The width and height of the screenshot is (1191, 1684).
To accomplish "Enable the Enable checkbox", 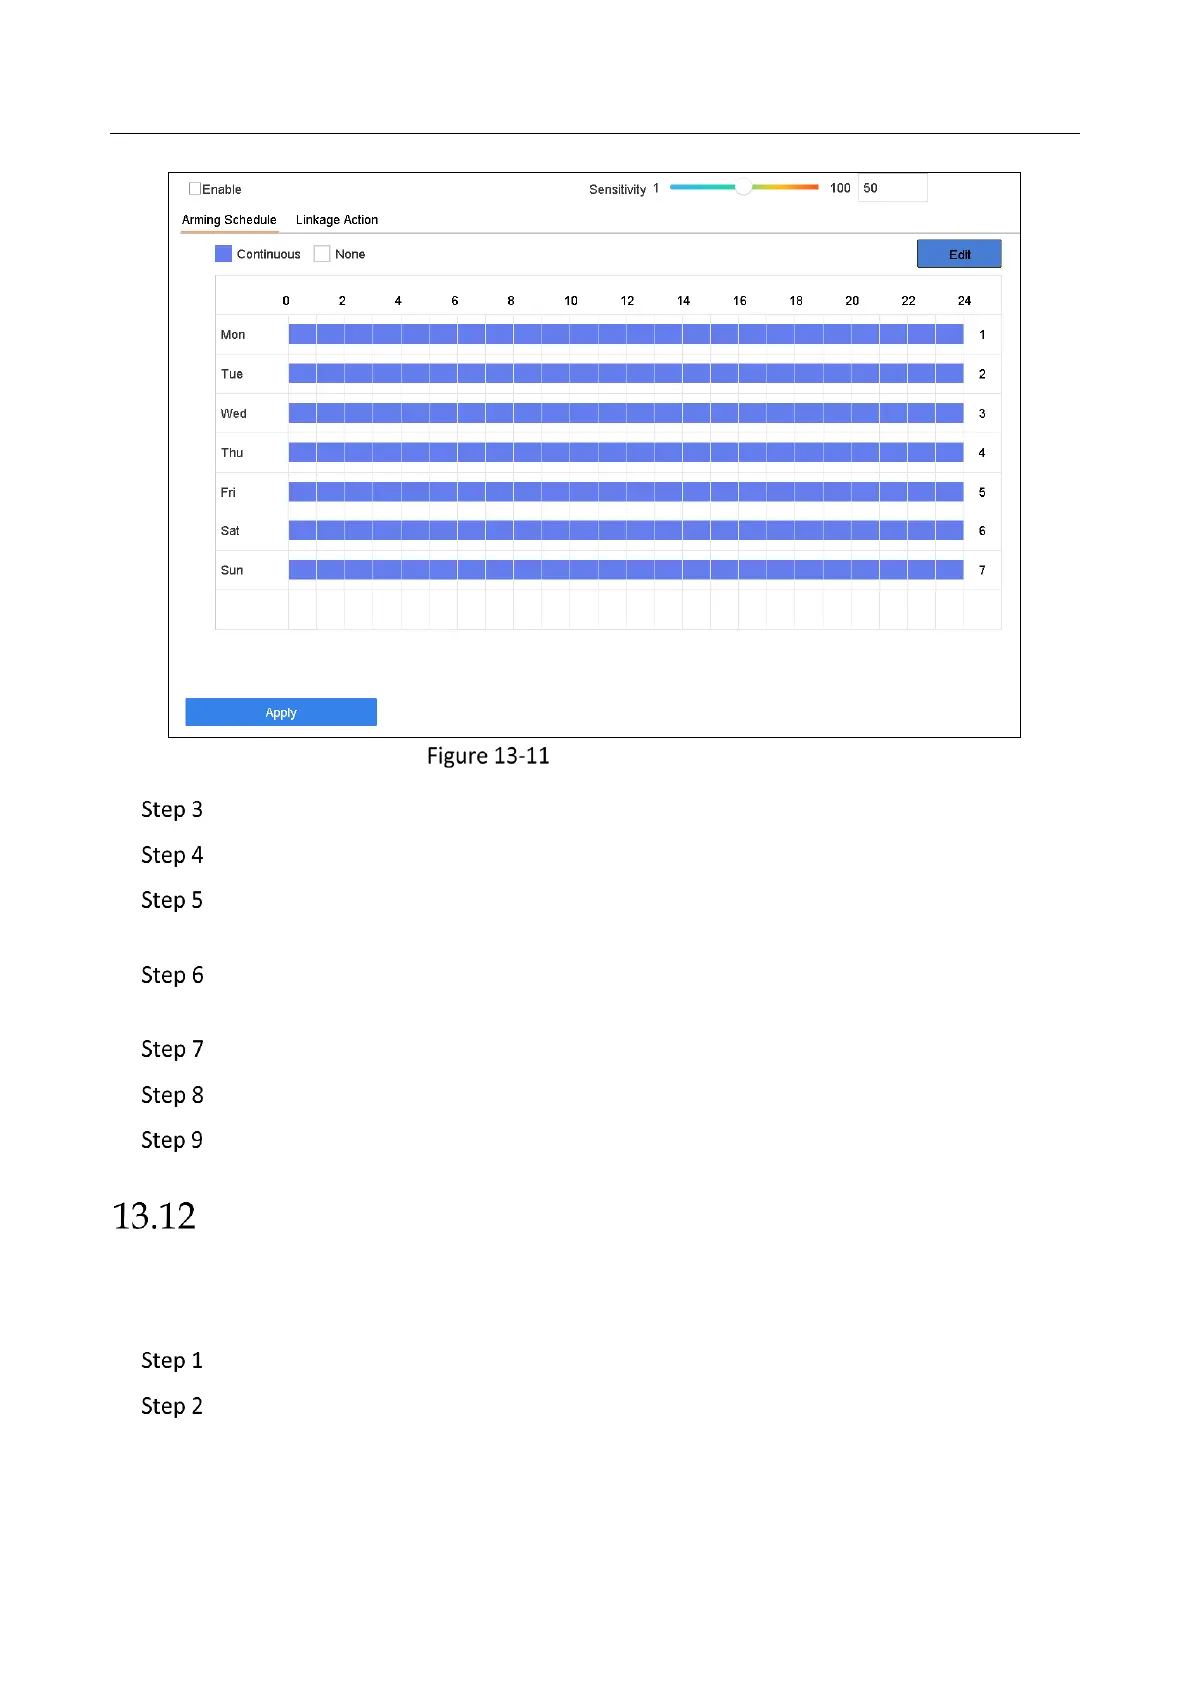I will click(195, 189).
